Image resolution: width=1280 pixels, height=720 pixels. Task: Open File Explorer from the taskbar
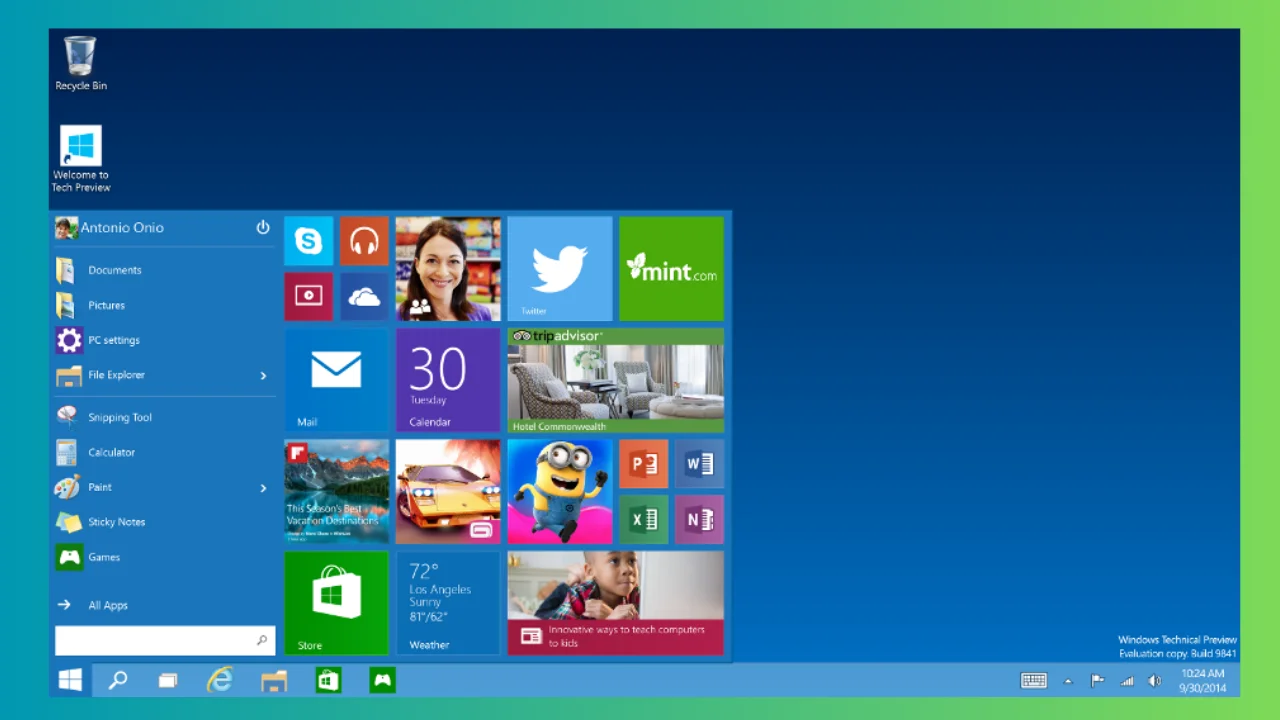tap(274, 681)
